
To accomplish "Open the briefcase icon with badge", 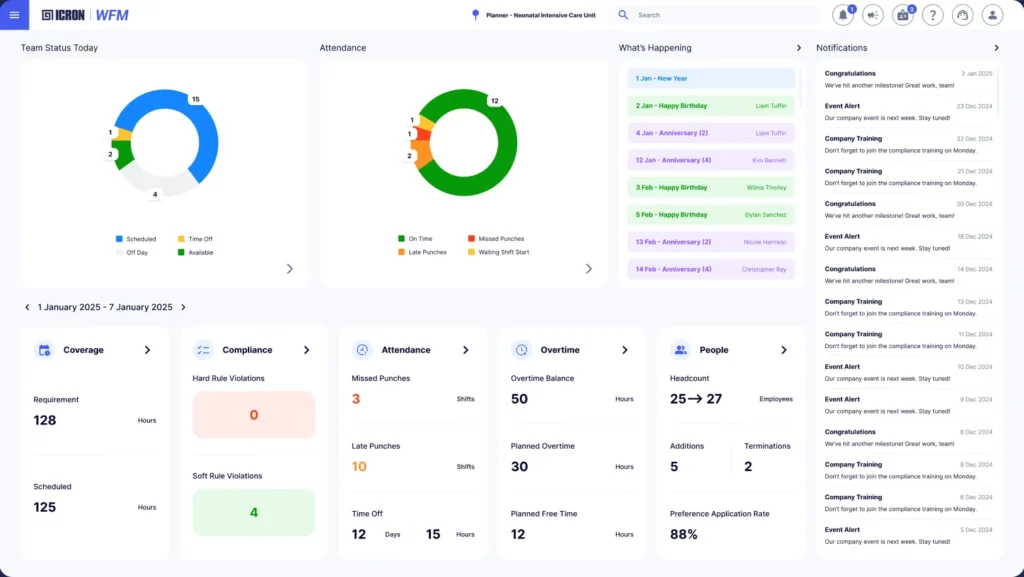I will click(x=903, y=15).
